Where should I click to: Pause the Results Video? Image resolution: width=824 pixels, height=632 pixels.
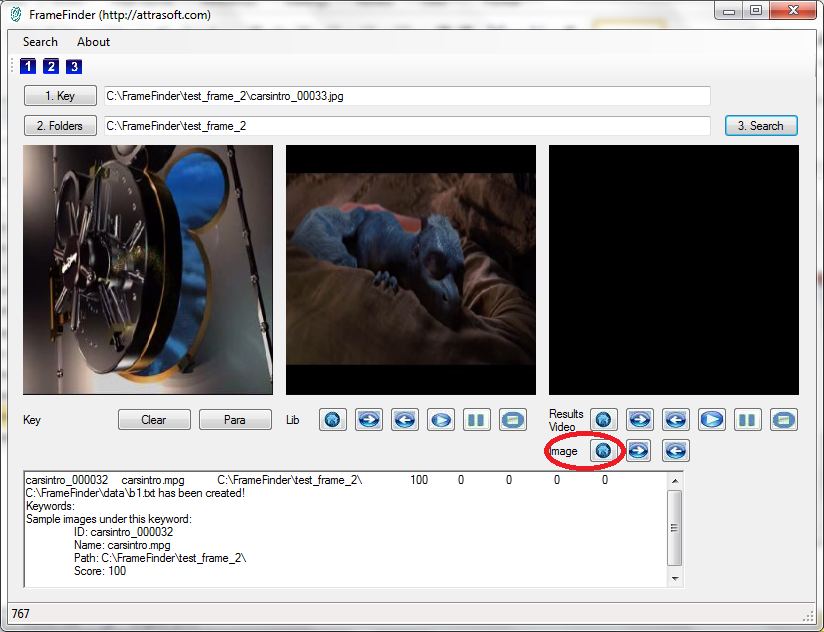tap(748, 419)
